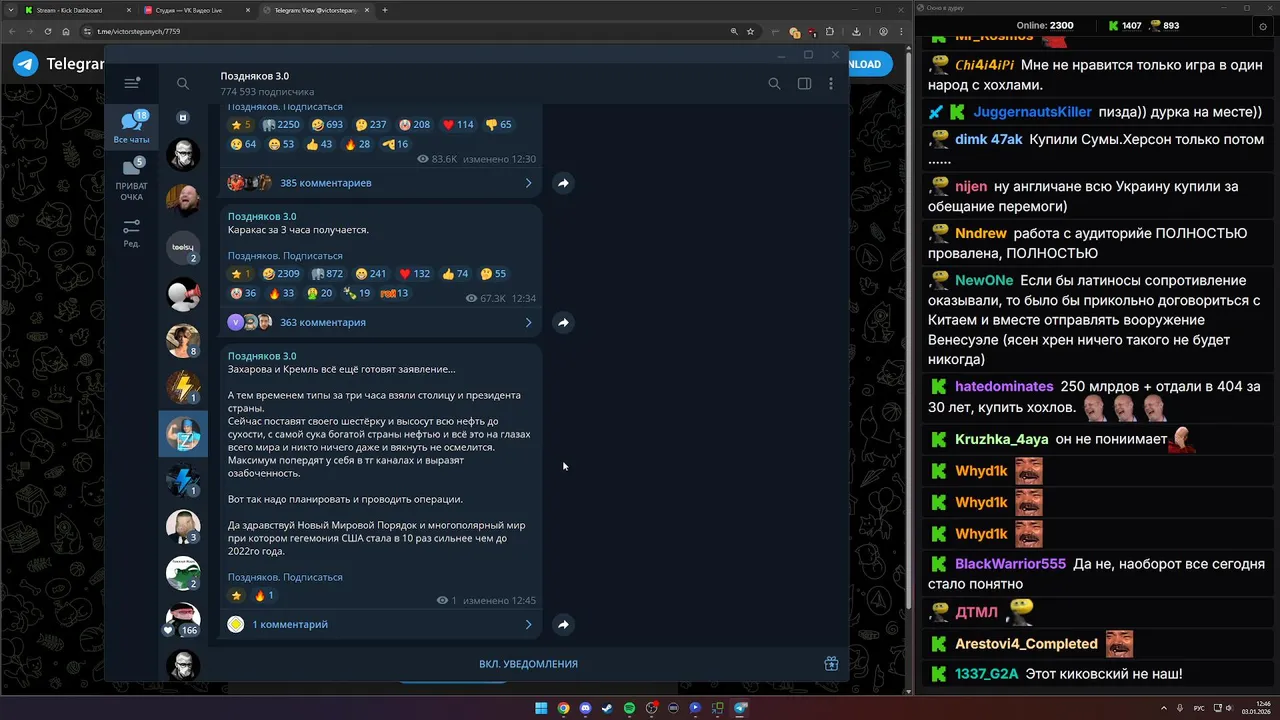Switch to the 'Telegram: View' browser tab
The height and width of the screenshot is (720, 1280).
[x=315, y=10]
